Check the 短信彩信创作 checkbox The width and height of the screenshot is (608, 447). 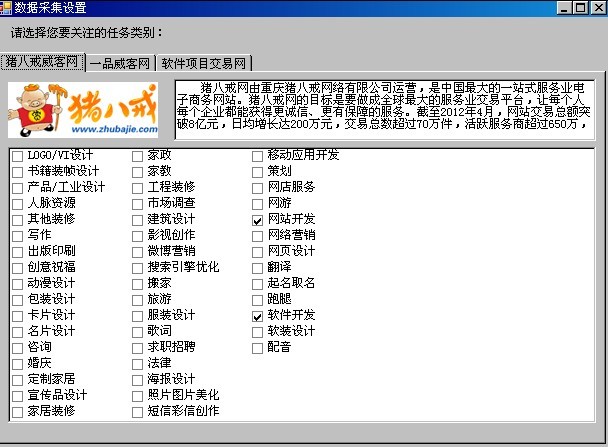pos(137,412)
